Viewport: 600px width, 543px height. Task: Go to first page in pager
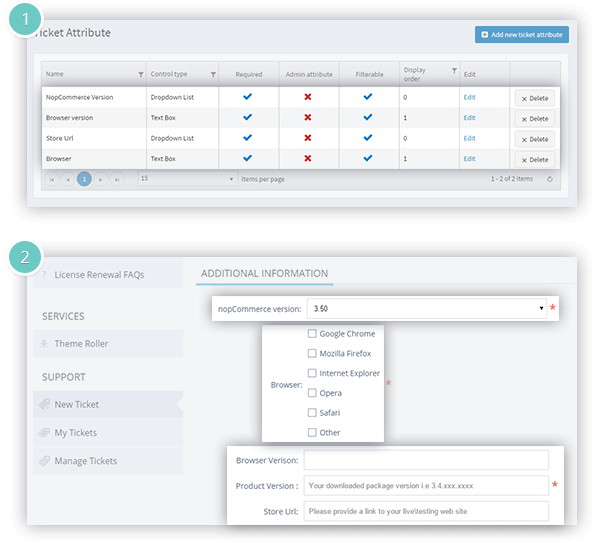point(52,179)
